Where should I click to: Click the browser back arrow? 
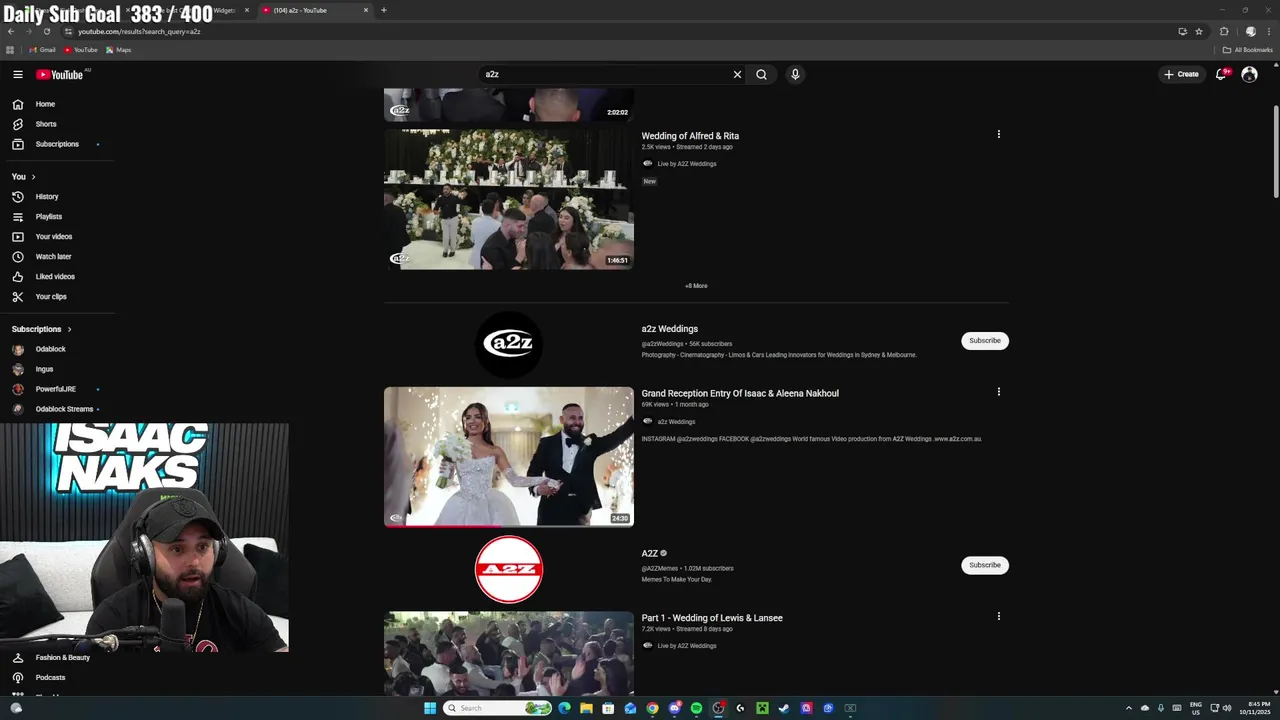pyautogui.click(x=11, y=31)
